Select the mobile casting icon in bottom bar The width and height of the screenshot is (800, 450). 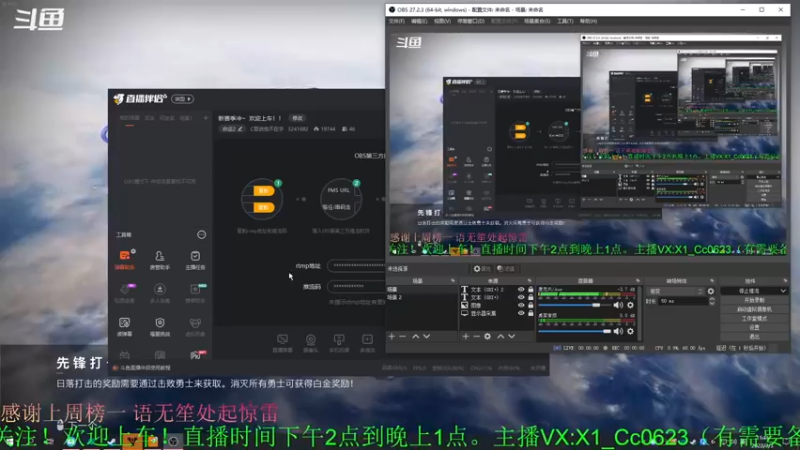pos(339,343)
